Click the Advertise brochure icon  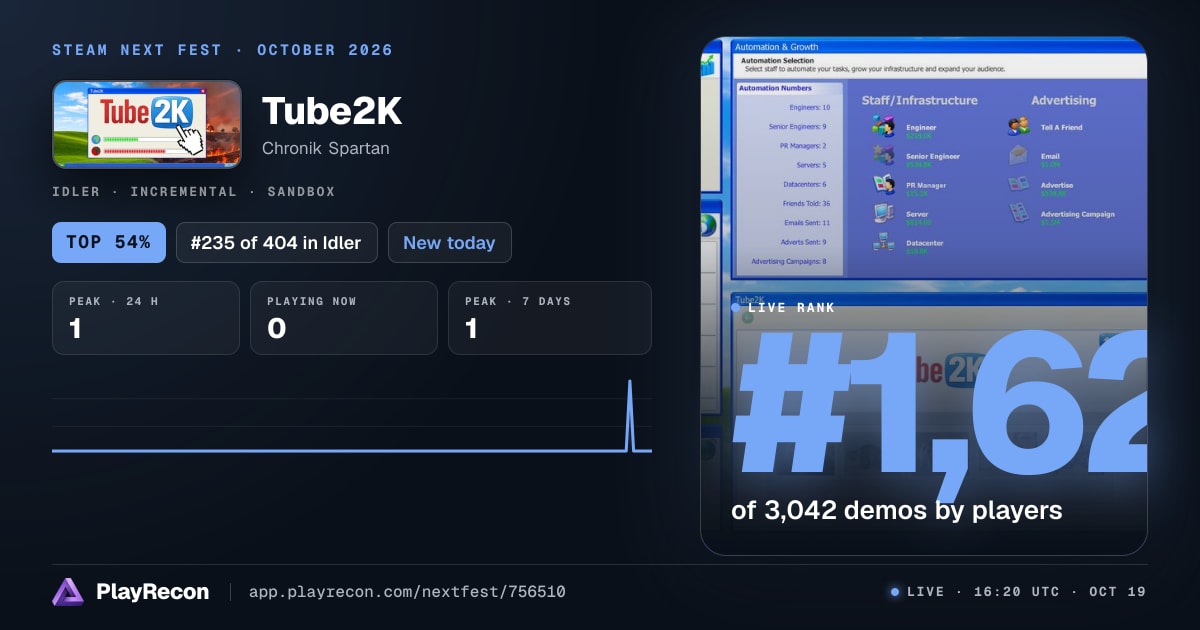(1018, 184)
